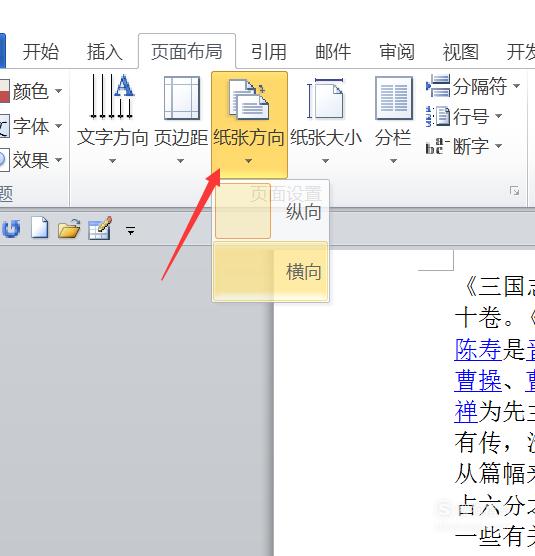535x556 pixels.
Task: Expand the 字体 theme fonts dropdown arrow
Action: [x=58, y=126]
